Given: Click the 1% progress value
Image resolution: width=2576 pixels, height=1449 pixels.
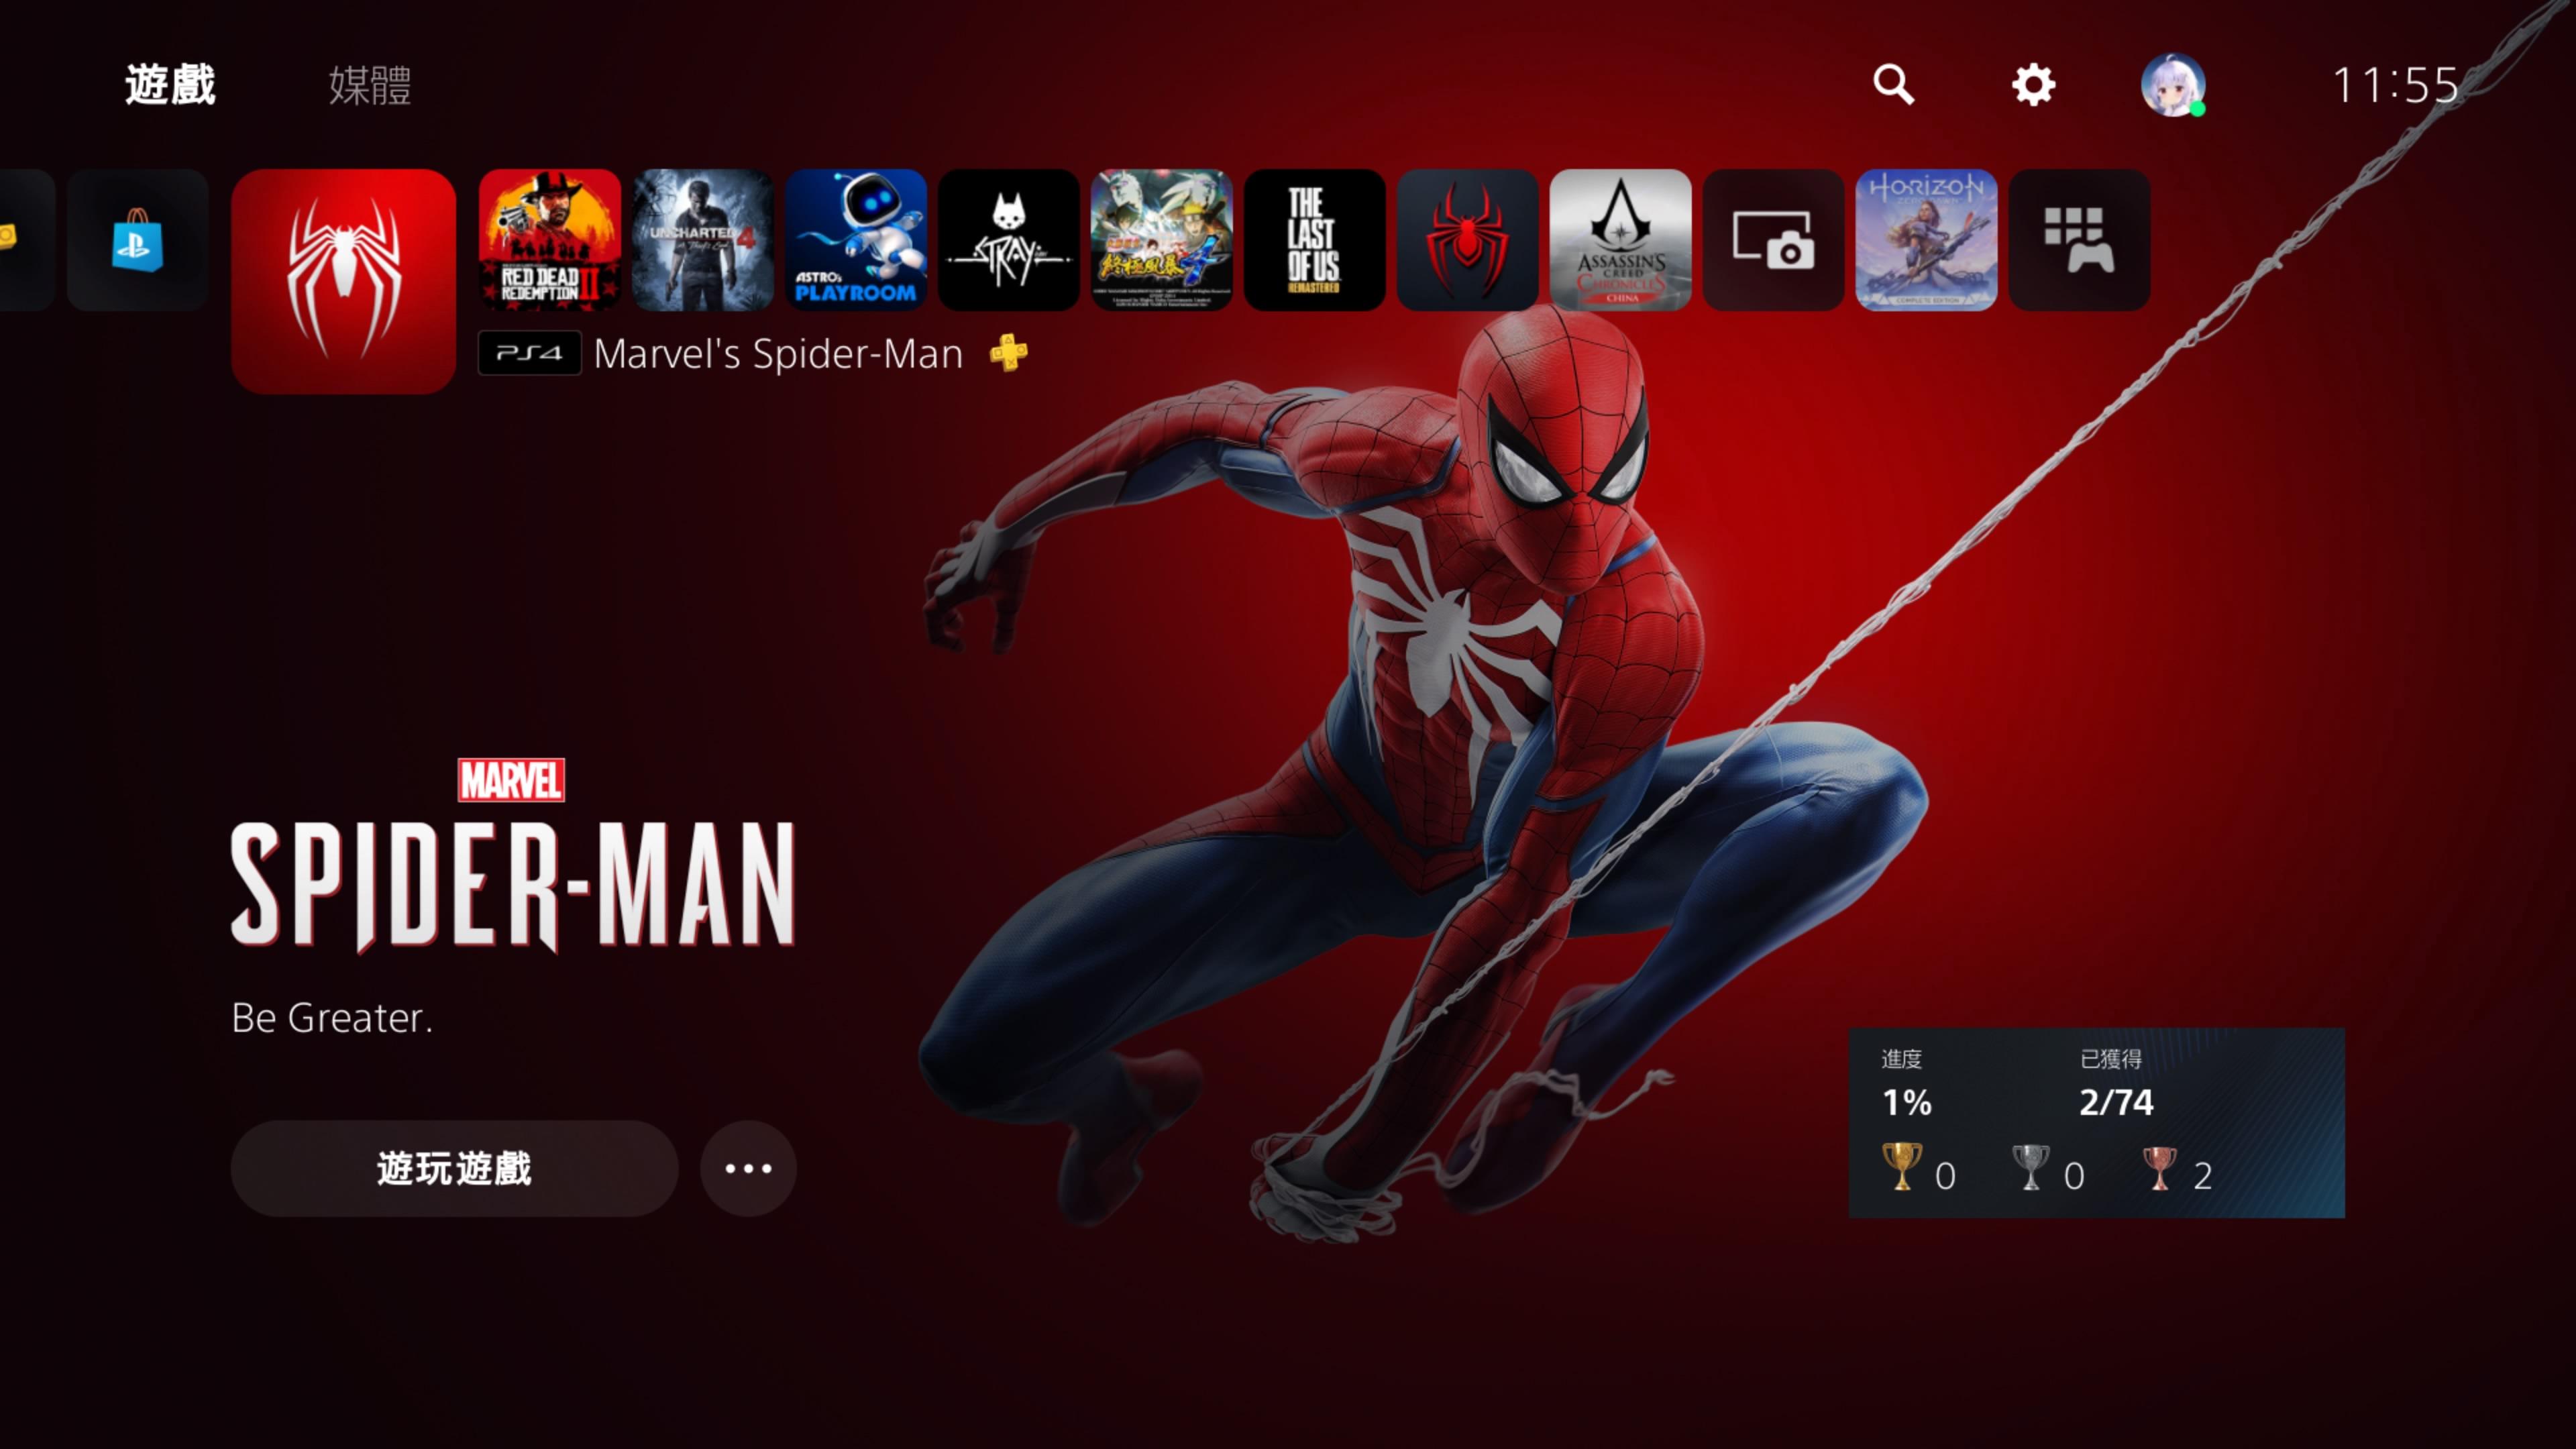Looking at the screenshot, I should click(1907, 1102).
